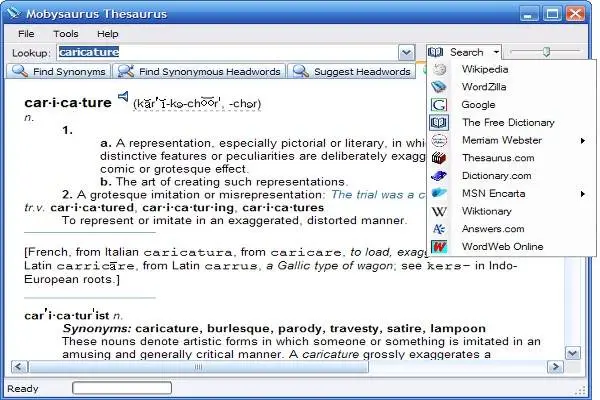Click the WordZilla icon

[439, 87]
